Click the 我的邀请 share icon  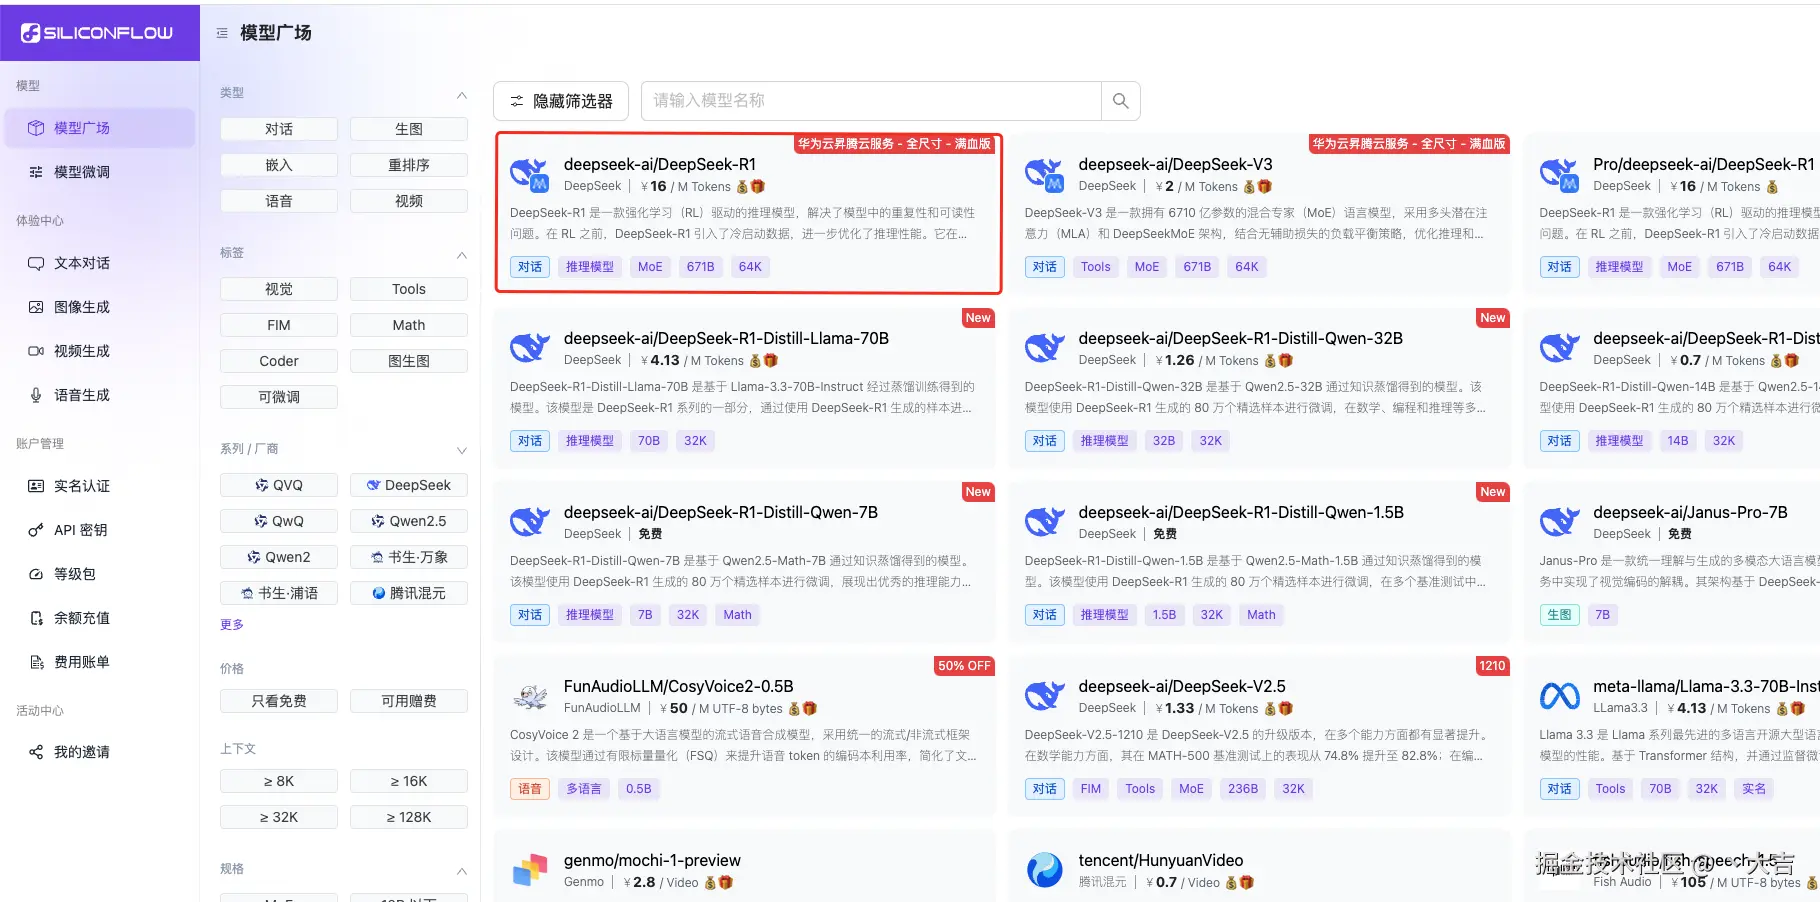[x=36, y=752]
